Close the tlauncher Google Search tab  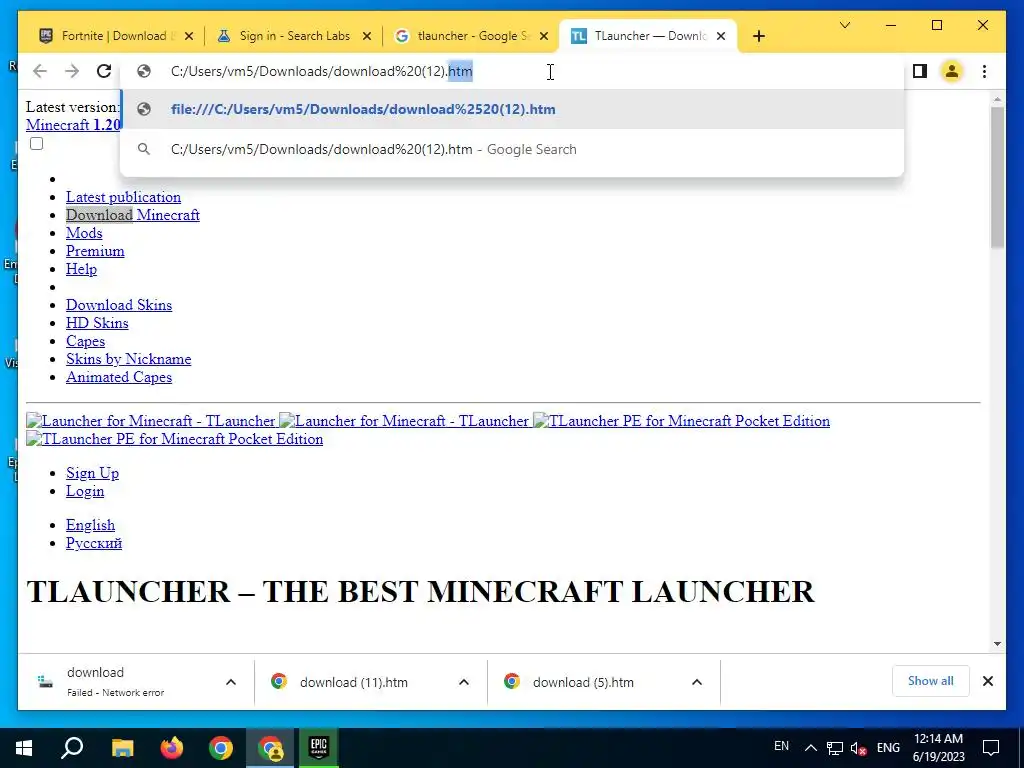click(544, 36)
